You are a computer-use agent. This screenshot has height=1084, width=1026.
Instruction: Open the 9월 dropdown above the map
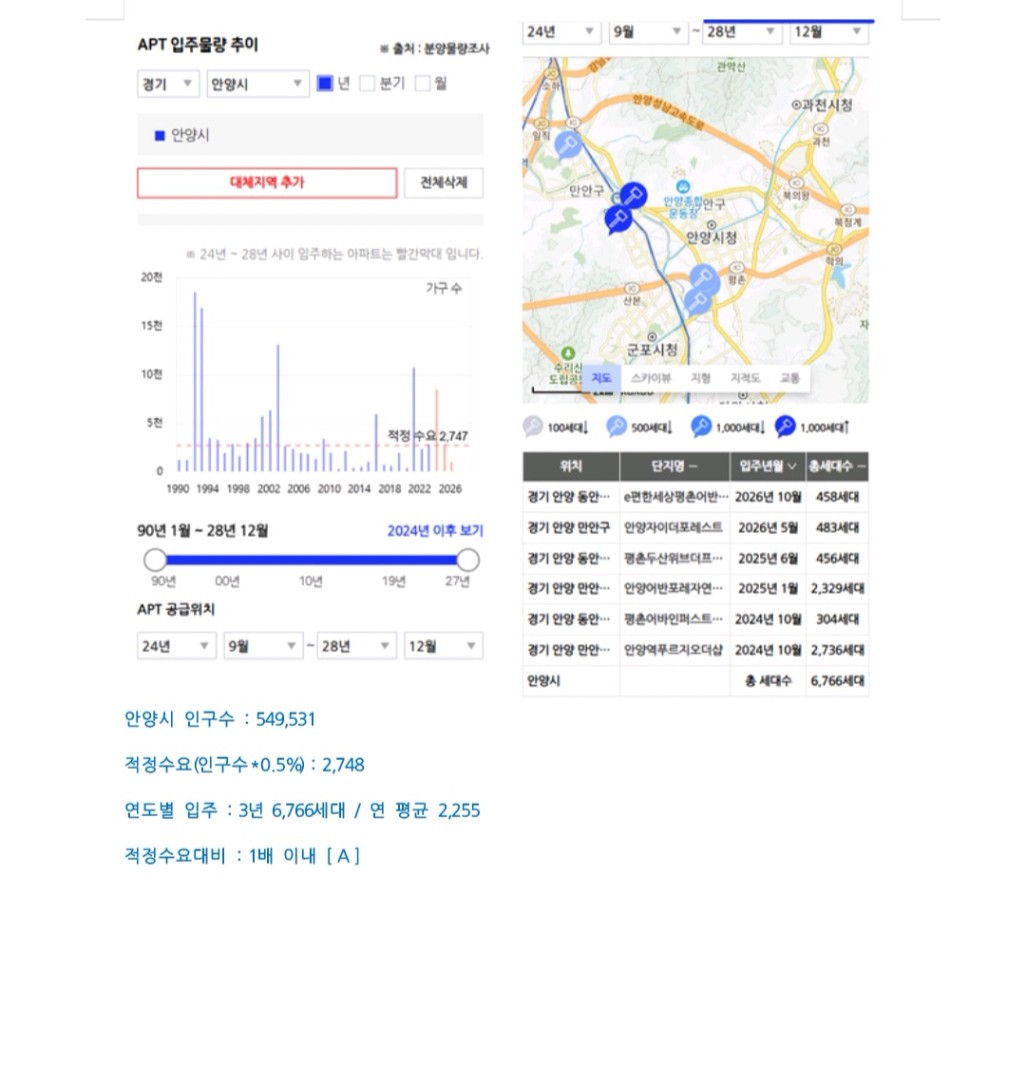[x=648, y=32]
